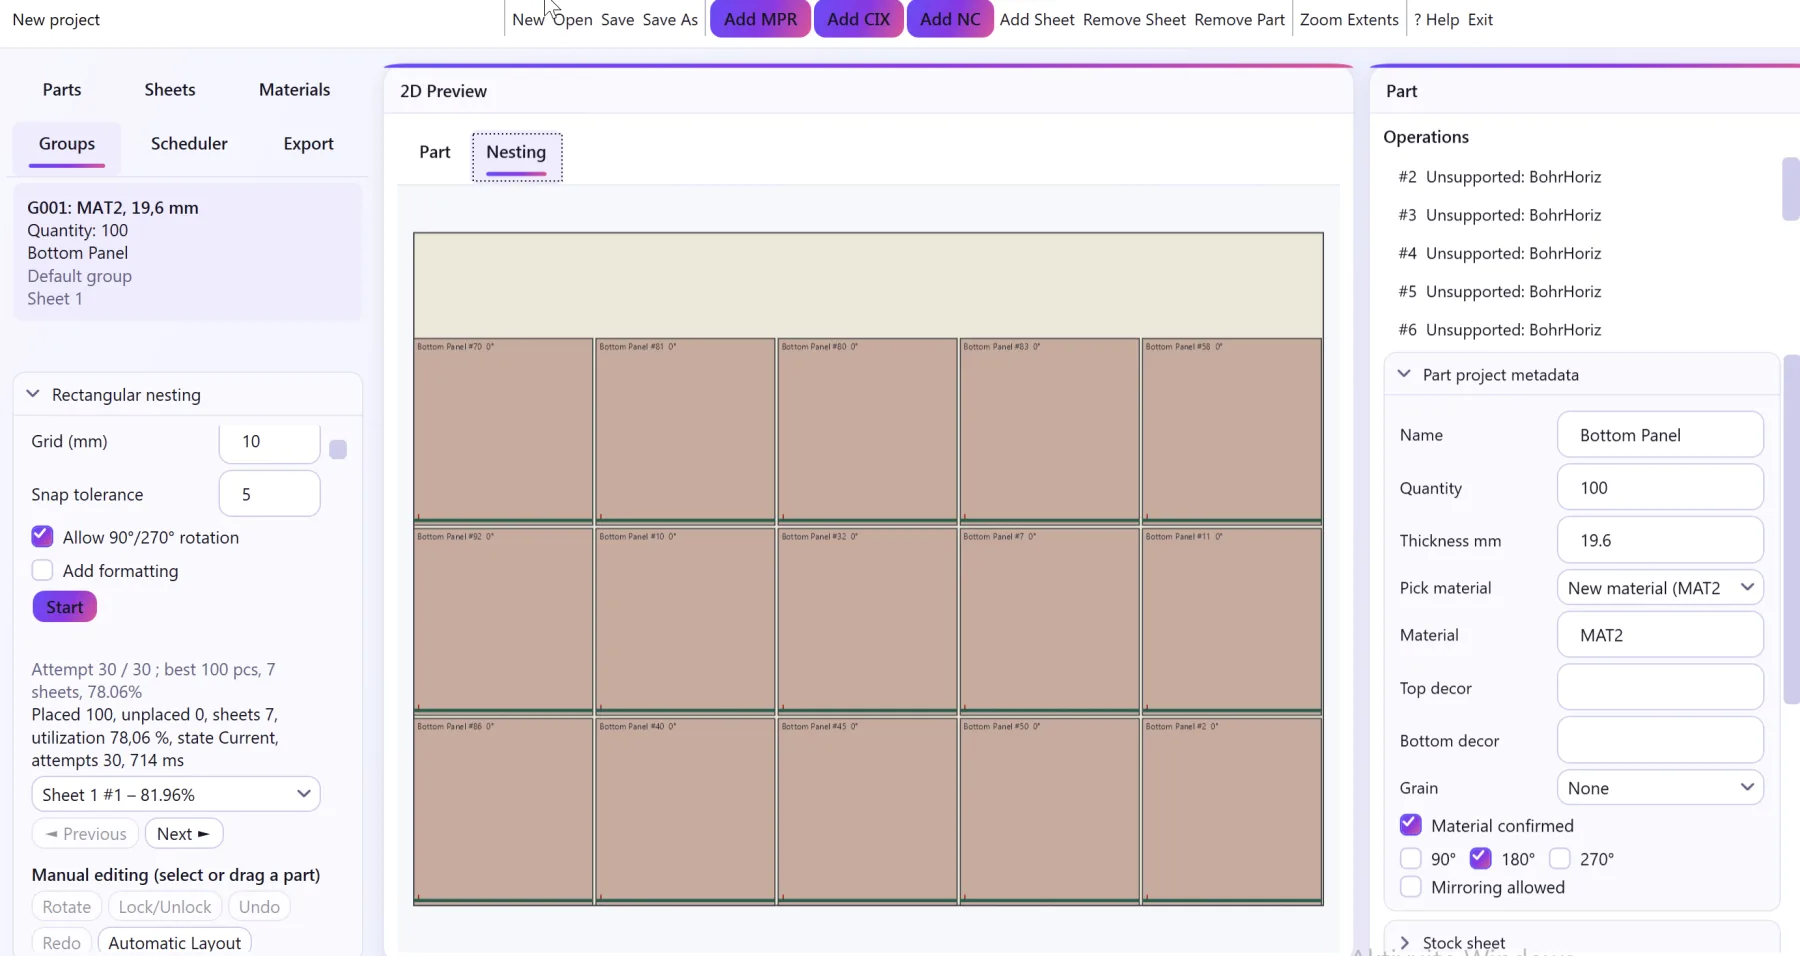The width and height of the screenshot is (1800, 956).
Task: Click the Lock/Unlock button
Action: (165, 907)
